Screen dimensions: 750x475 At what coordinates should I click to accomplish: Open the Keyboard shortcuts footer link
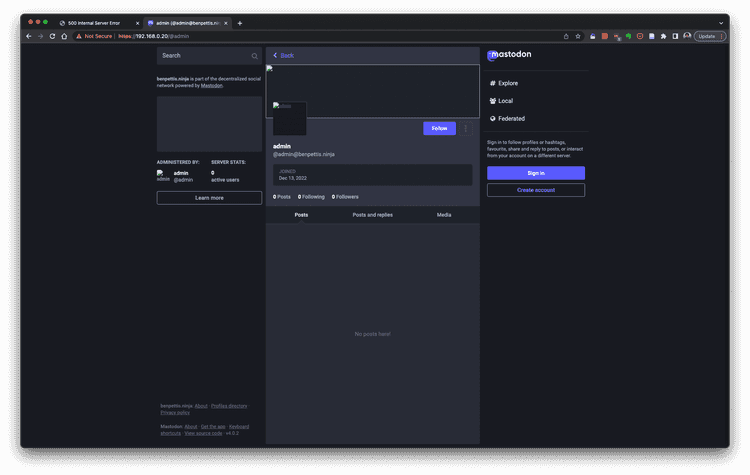239,427
